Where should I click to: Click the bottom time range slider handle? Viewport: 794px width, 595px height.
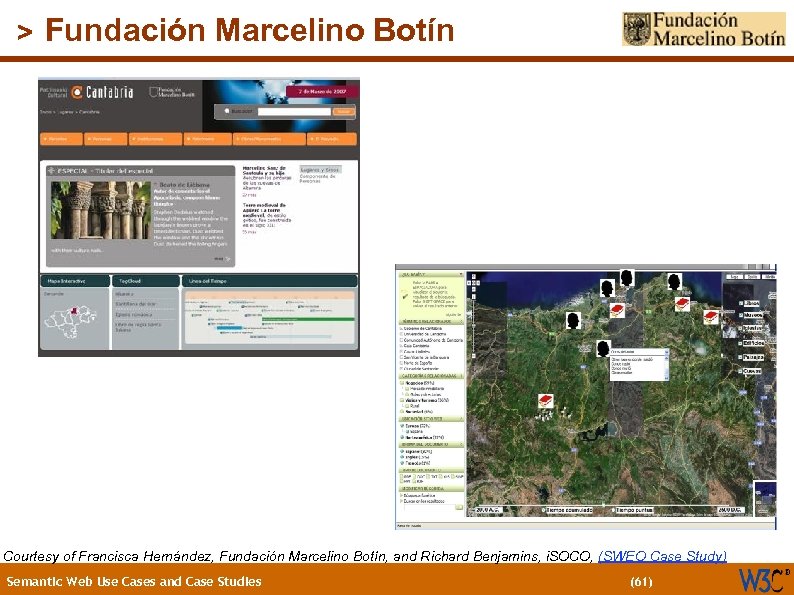pyautogui.click(x=604, y=504)
